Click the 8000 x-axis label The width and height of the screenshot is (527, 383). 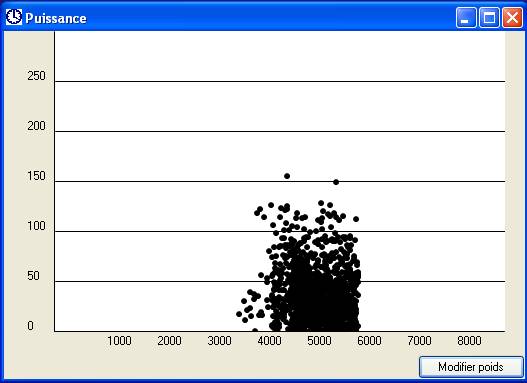pyautogui.click(x=469, y=341)
